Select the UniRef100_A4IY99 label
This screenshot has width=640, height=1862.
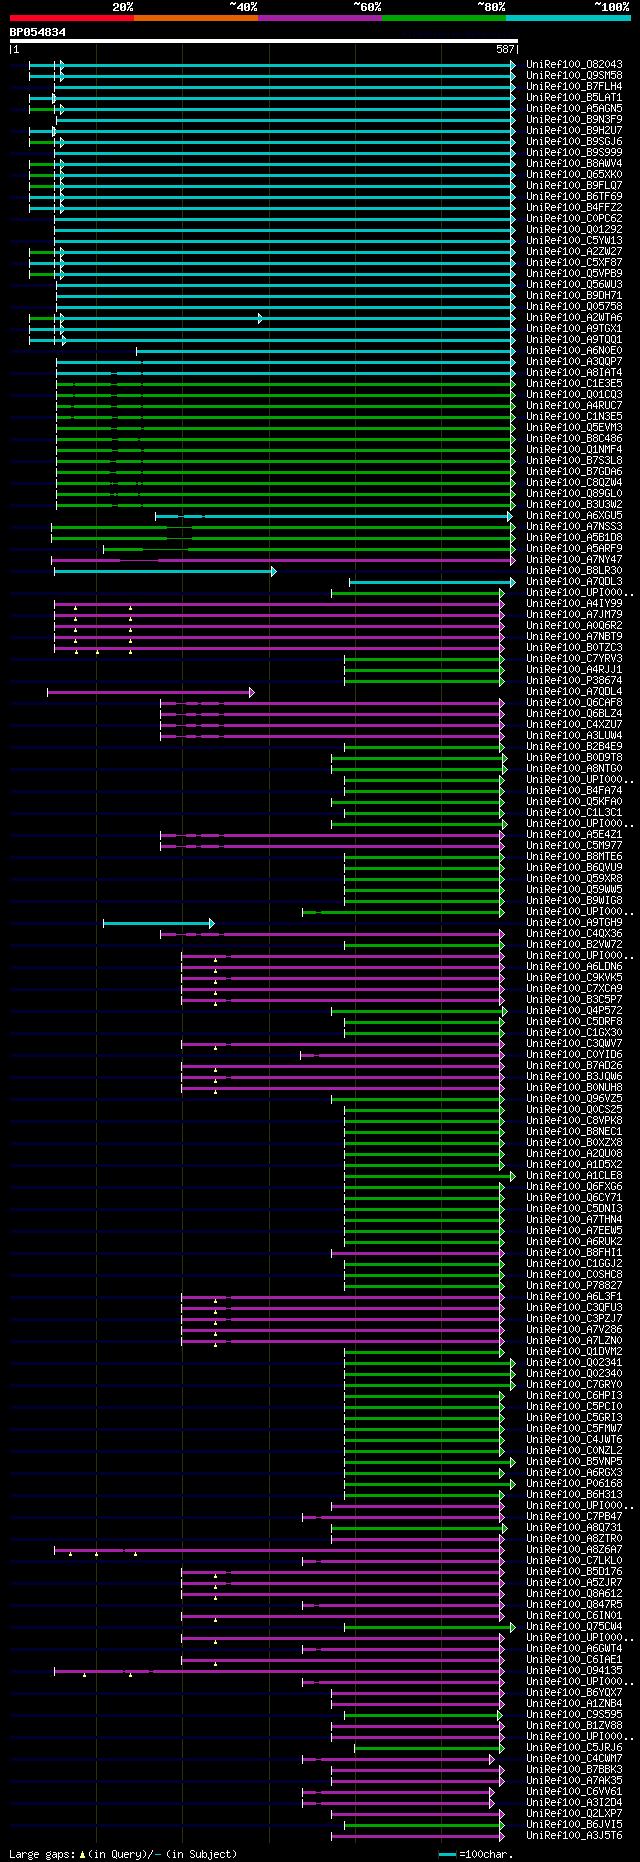point(574,603)
